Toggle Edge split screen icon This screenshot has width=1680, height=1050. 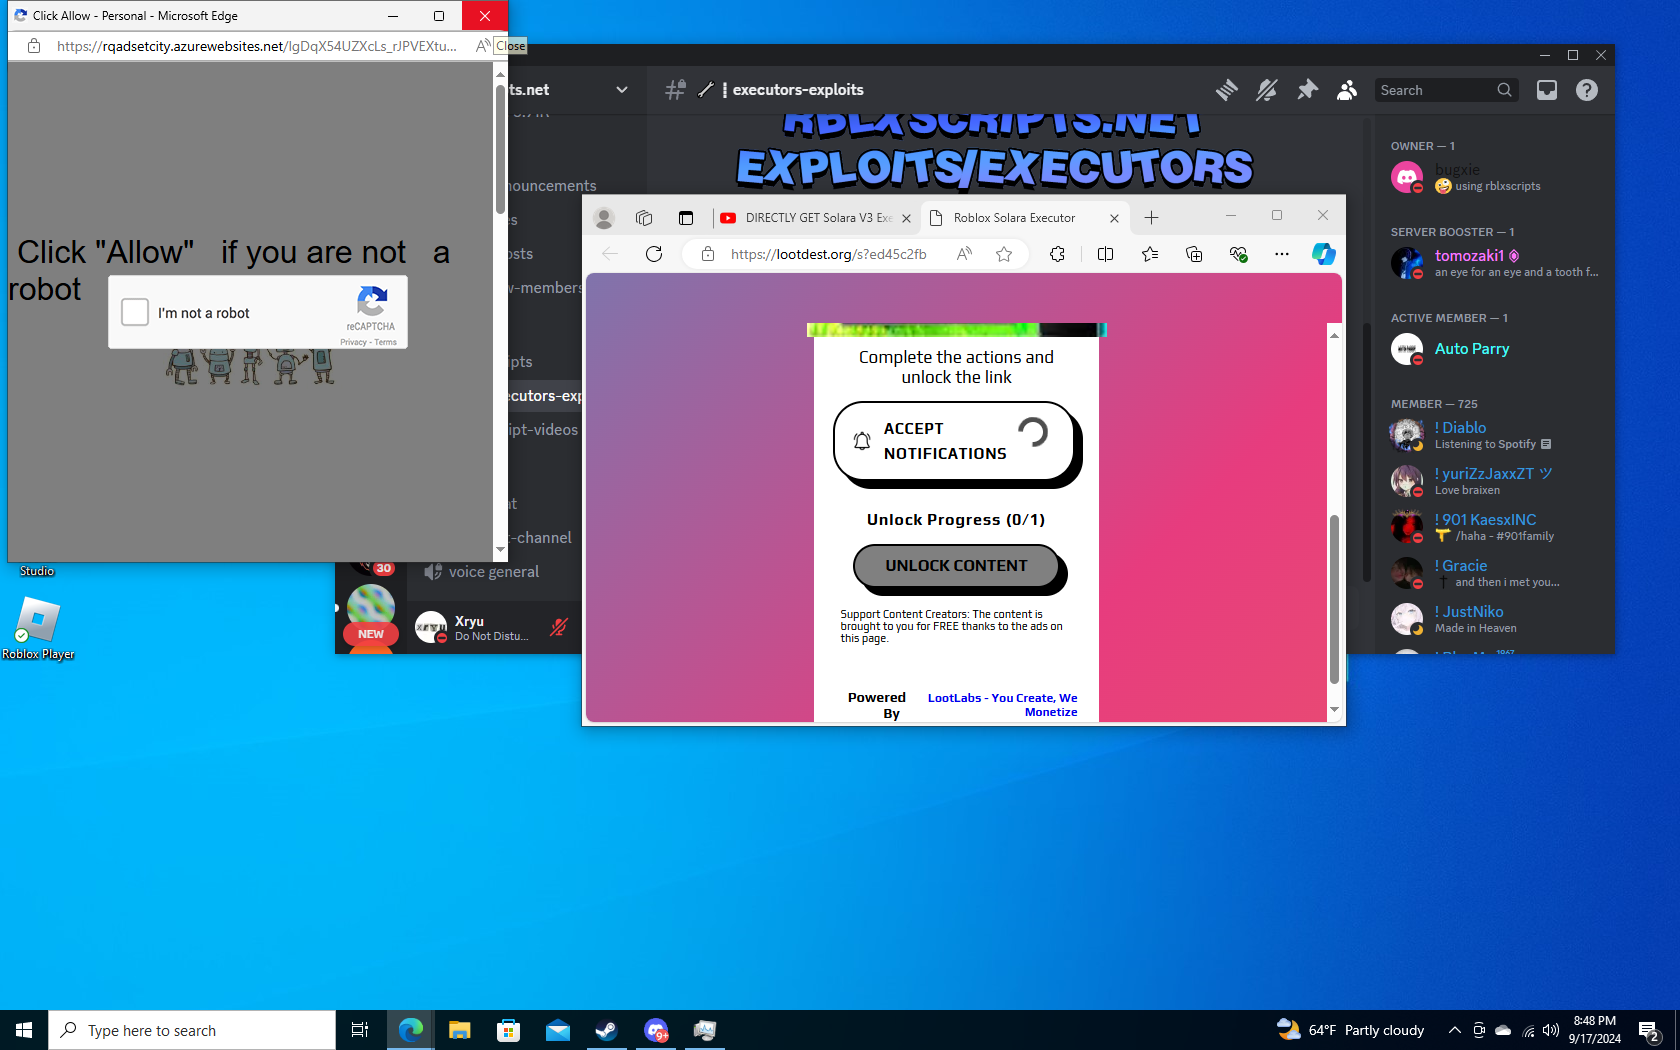coord(1105,254)
